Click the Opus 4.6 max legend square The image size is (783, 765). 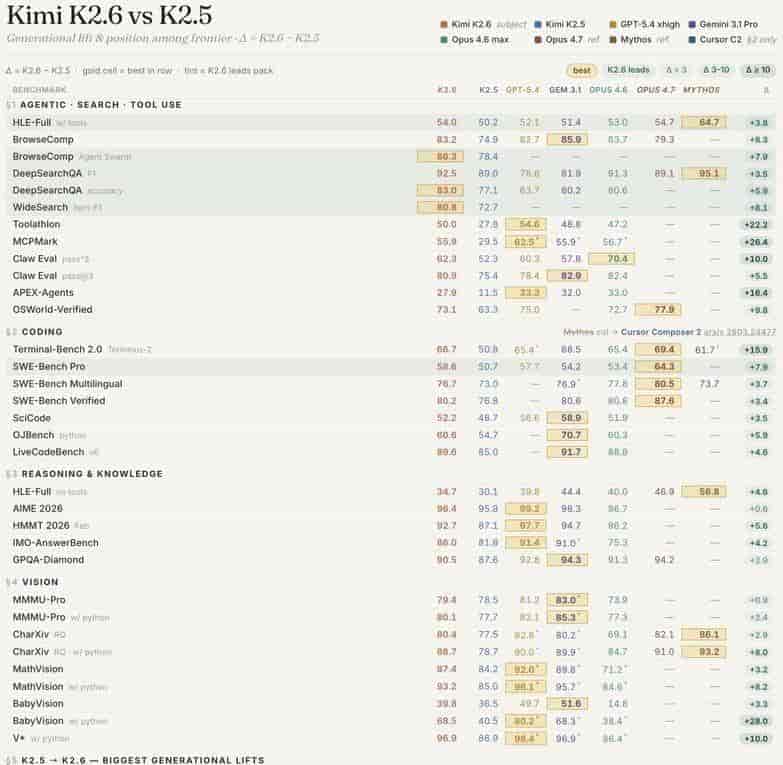coord(444,39)
